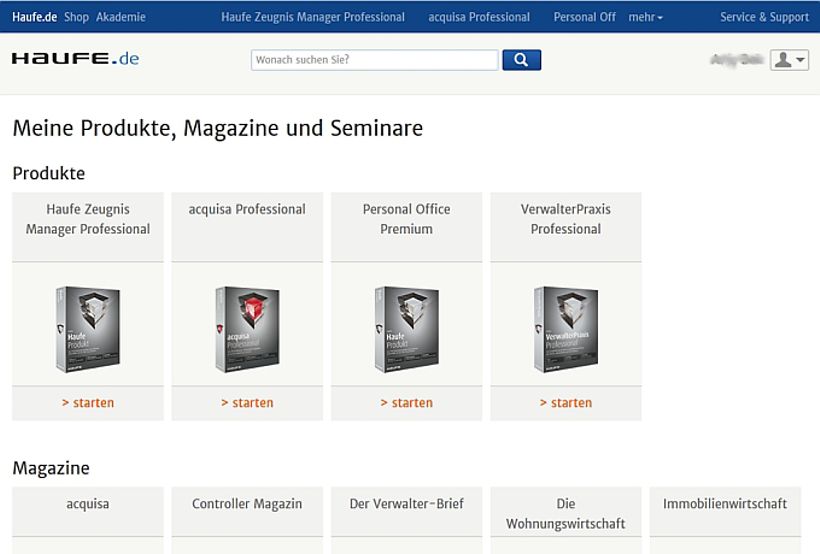Focus the Wonach suchen Sie search field
This screenshot has width=820, height=554.
coord(374,60)
